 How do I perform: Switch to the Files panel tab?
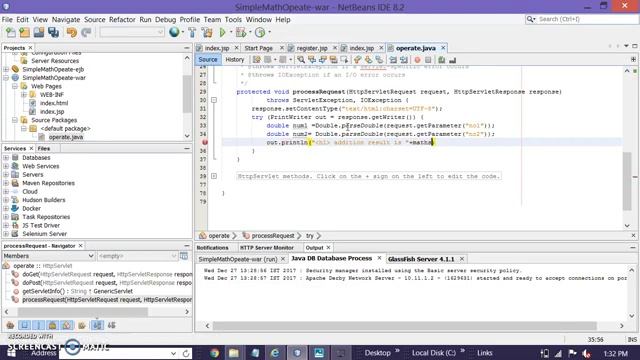(x=44, y=149)
